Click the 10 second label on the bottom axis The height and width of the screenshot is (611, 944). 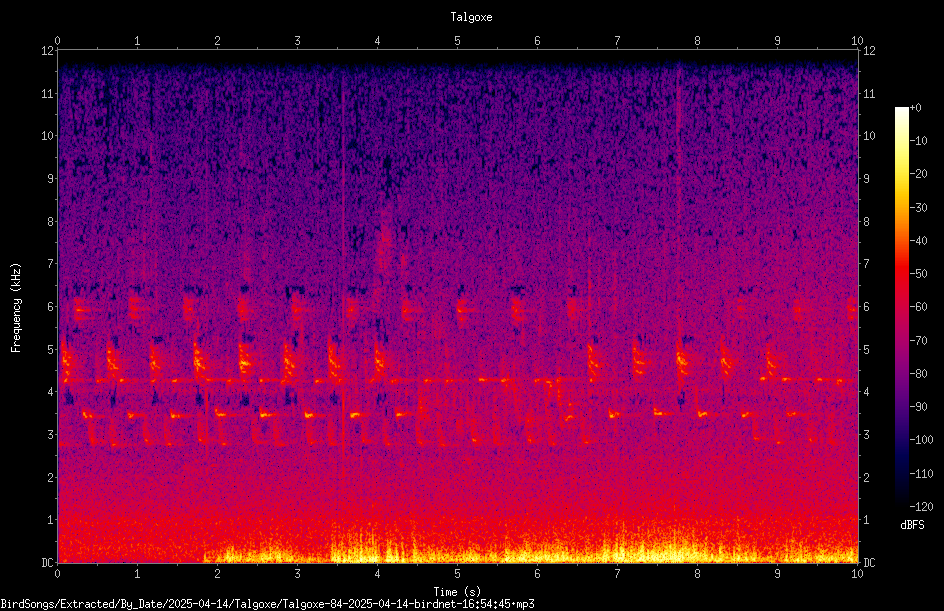point(857,574)
